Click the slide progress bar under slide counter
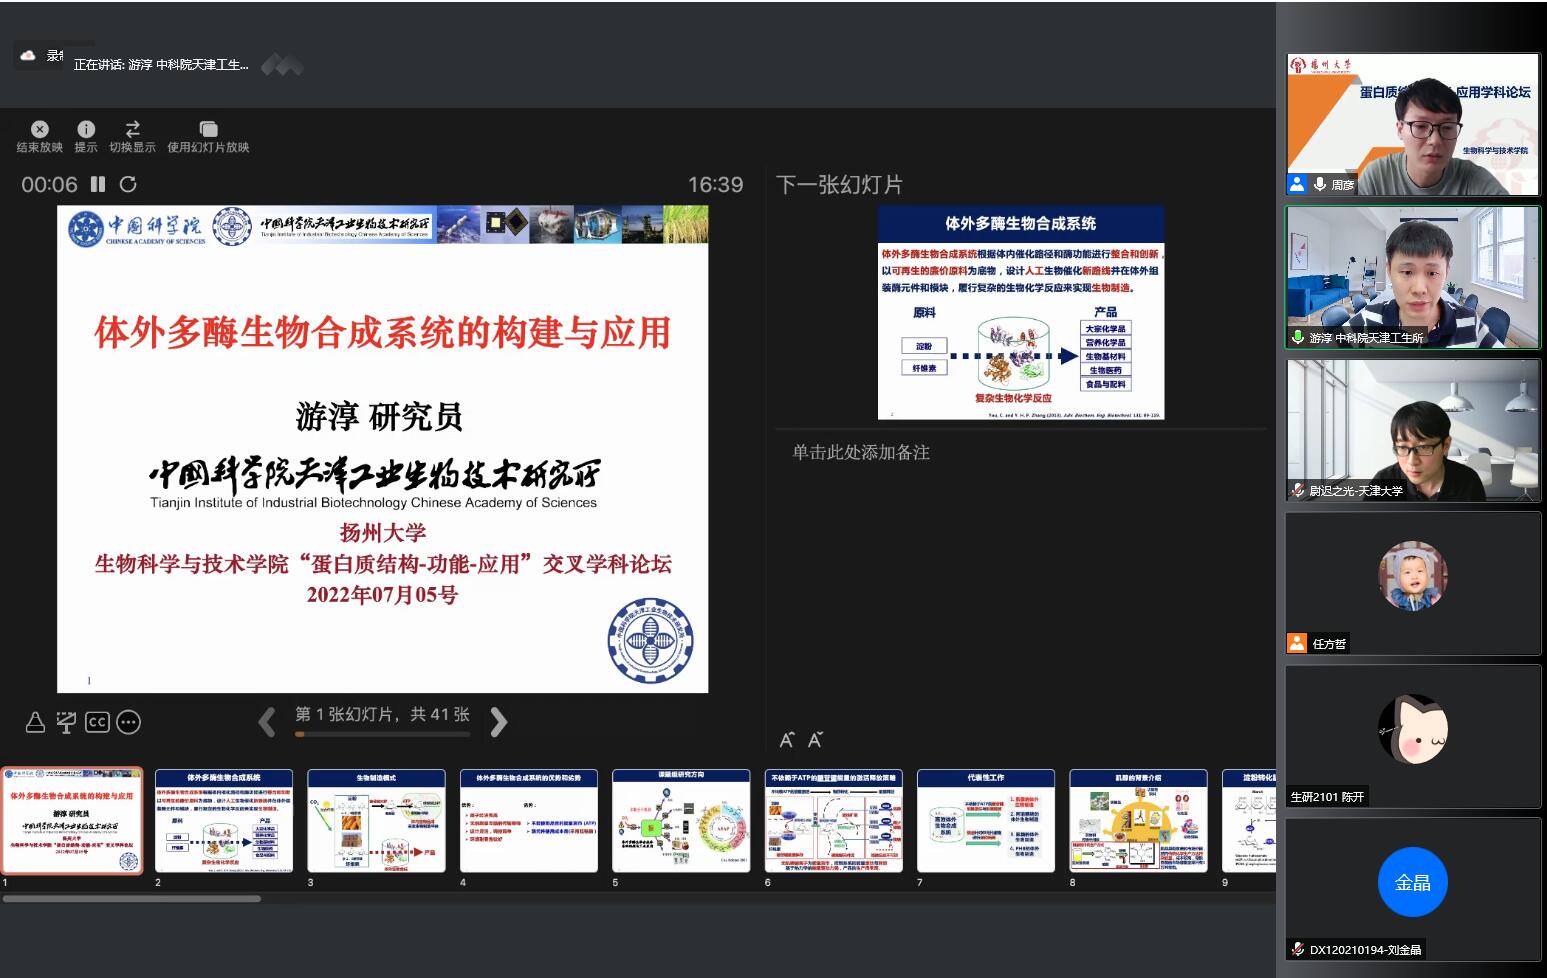1547x978 pixels. [382, 734]
